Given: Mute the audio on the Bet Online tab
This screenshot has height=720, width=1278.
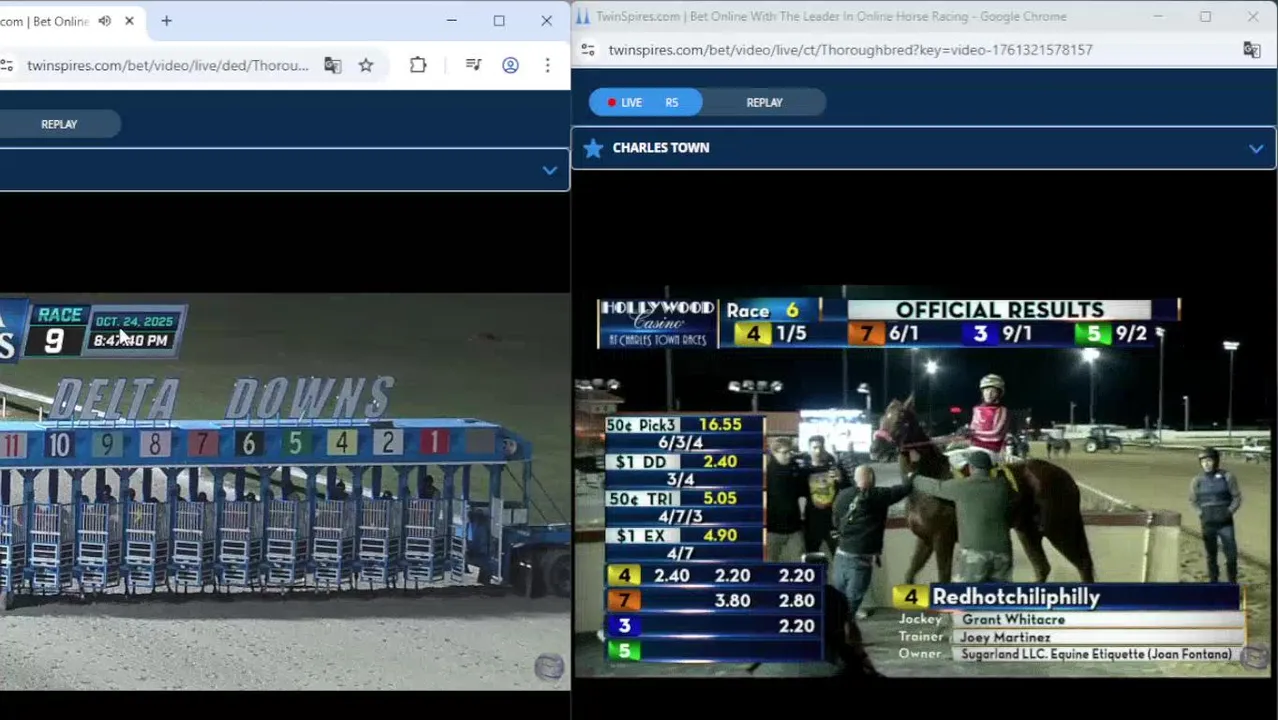Looking at the screenshot, I should click(x=105, y=21).
